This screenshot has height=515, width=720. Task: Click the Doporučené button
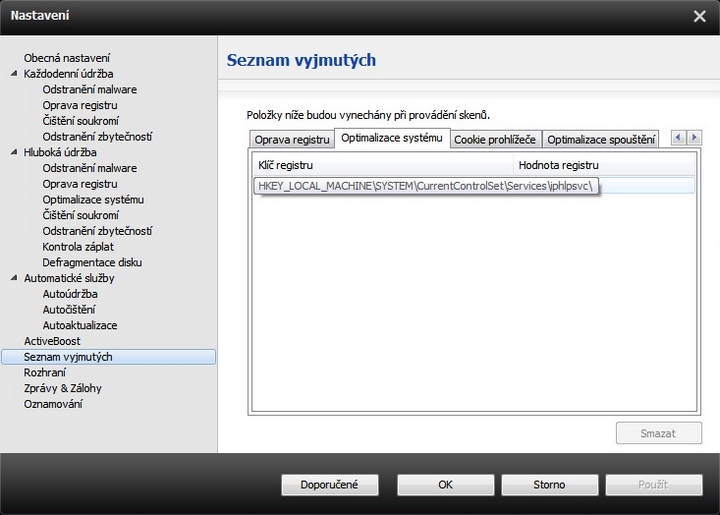[328, 485]
